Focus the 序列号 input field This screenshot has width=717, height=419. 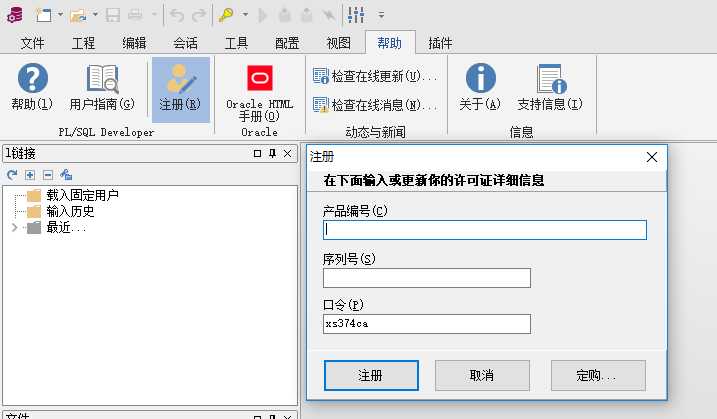[426, 278]
